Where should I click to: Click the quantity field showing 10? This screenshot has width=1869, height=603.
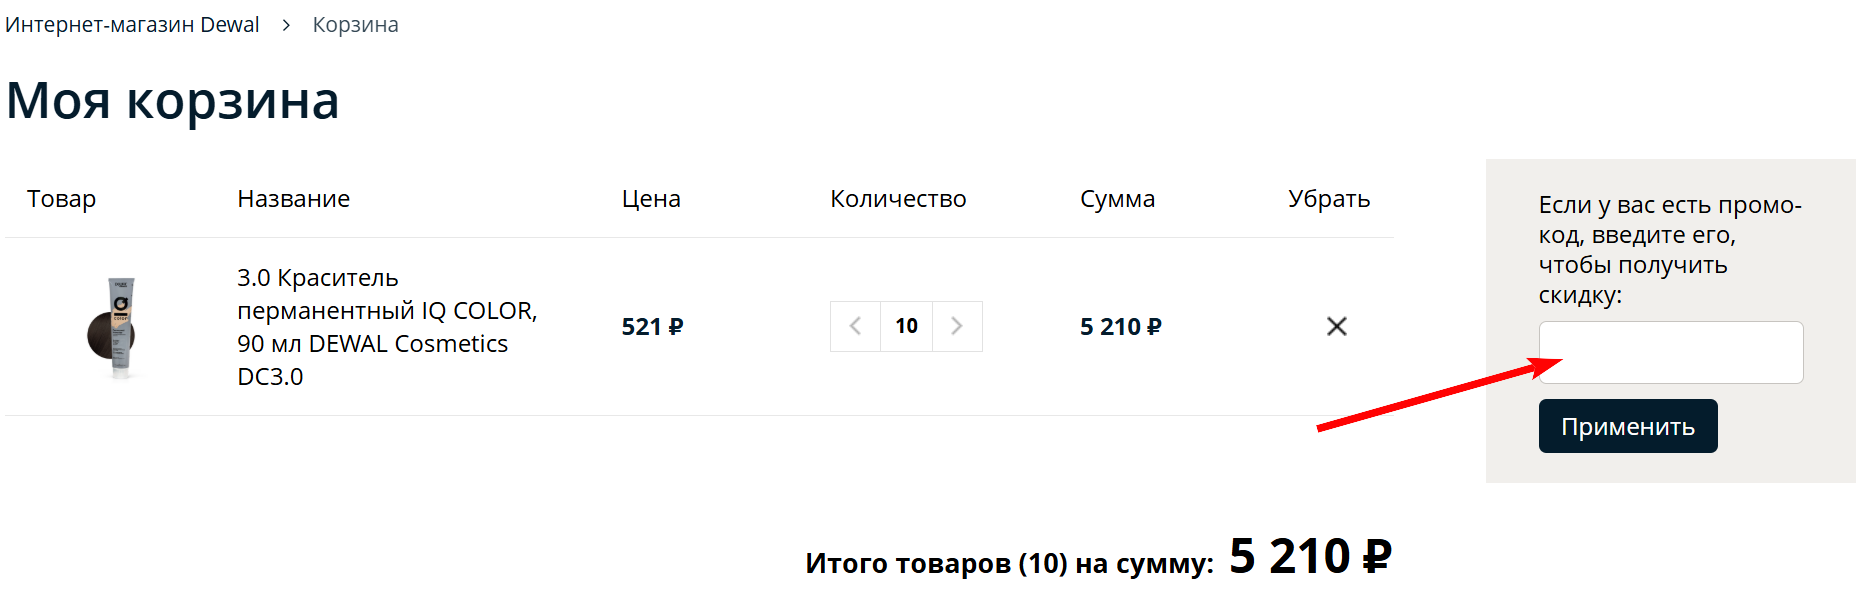coord(906,327)
